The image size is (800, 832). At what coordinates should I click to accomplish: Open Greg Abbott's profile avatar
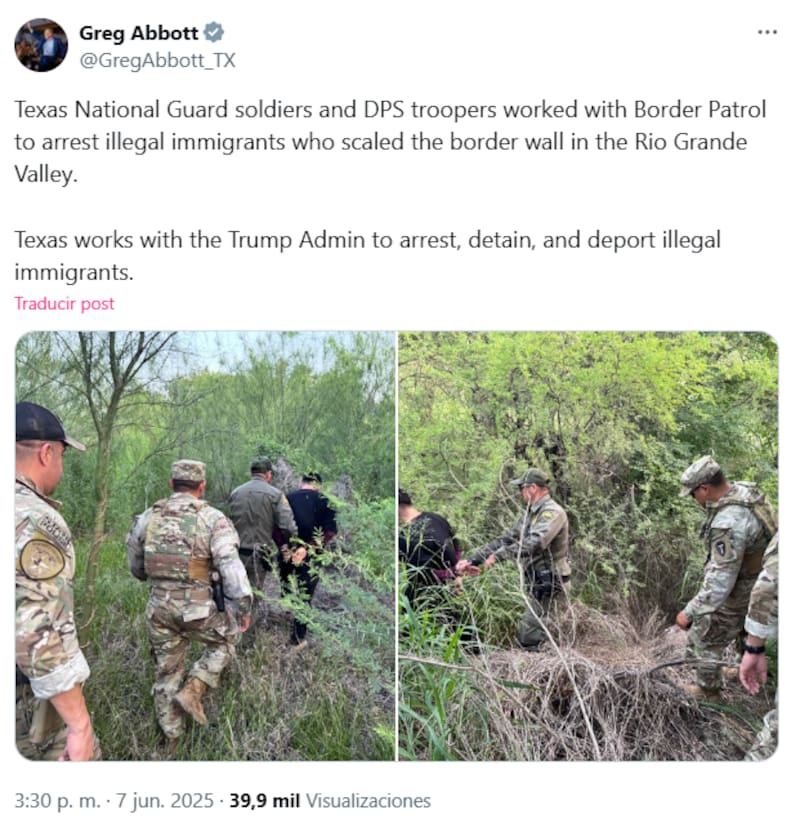41,45
